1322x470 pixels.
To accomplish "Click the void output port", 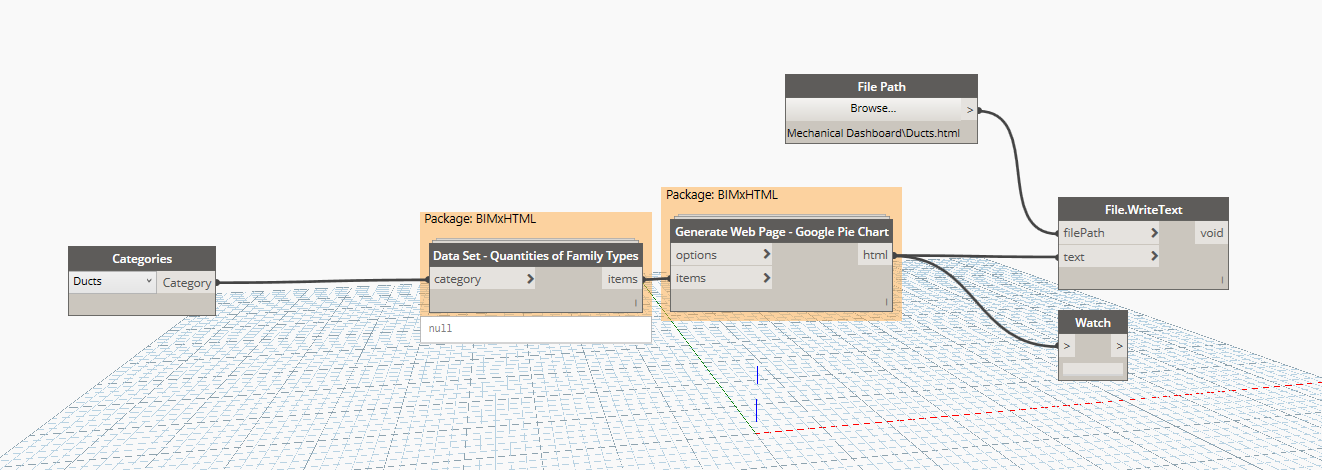I will click(1211, 233).
